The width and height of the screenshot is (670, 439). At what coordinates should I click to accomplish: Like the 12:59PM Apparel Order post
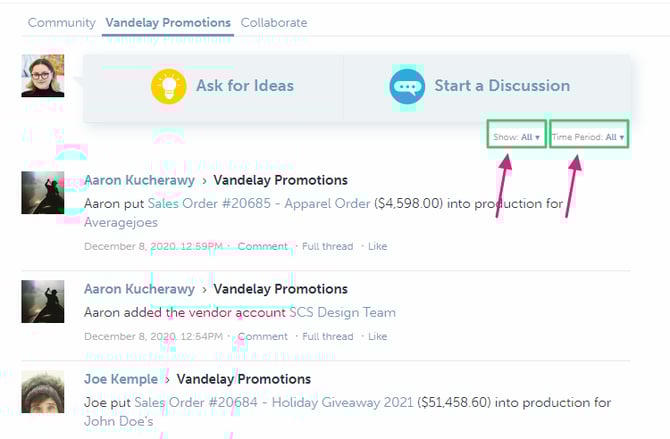point(378,246)
